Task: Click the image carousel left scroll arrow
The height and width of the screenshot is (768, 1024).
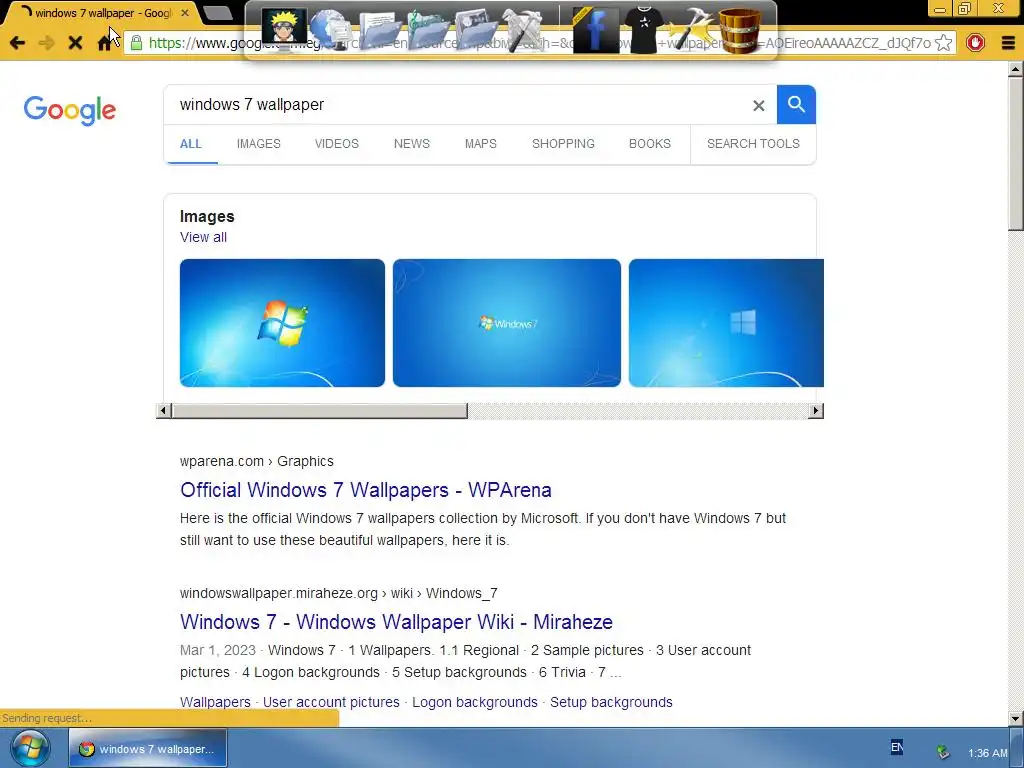Action: (x=164, y=411)
